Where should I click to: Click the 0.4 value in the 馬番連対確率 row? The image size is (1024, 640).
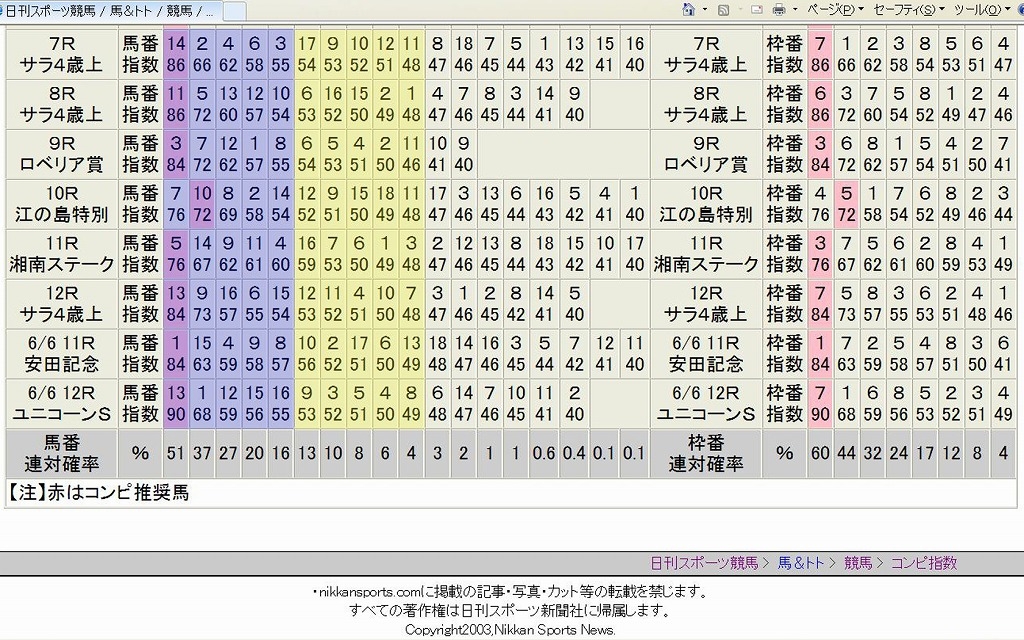point(574,453)
